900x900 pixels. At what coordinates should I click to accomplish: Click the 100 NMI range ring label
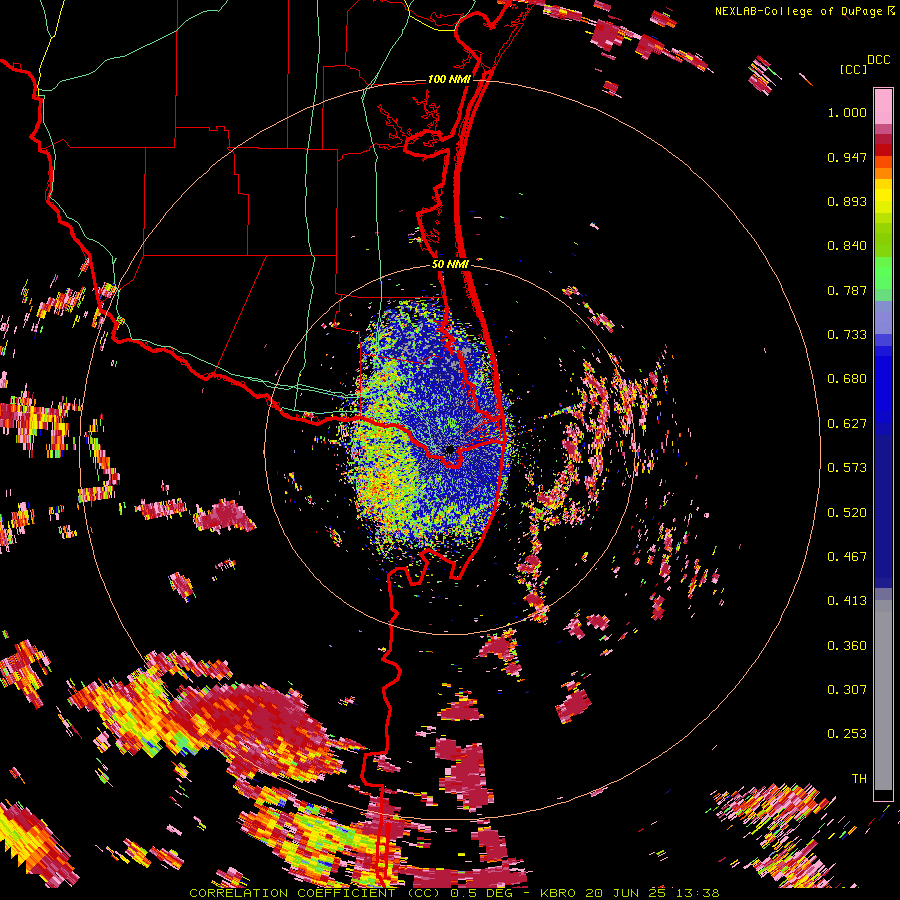[x=449, y=79]
